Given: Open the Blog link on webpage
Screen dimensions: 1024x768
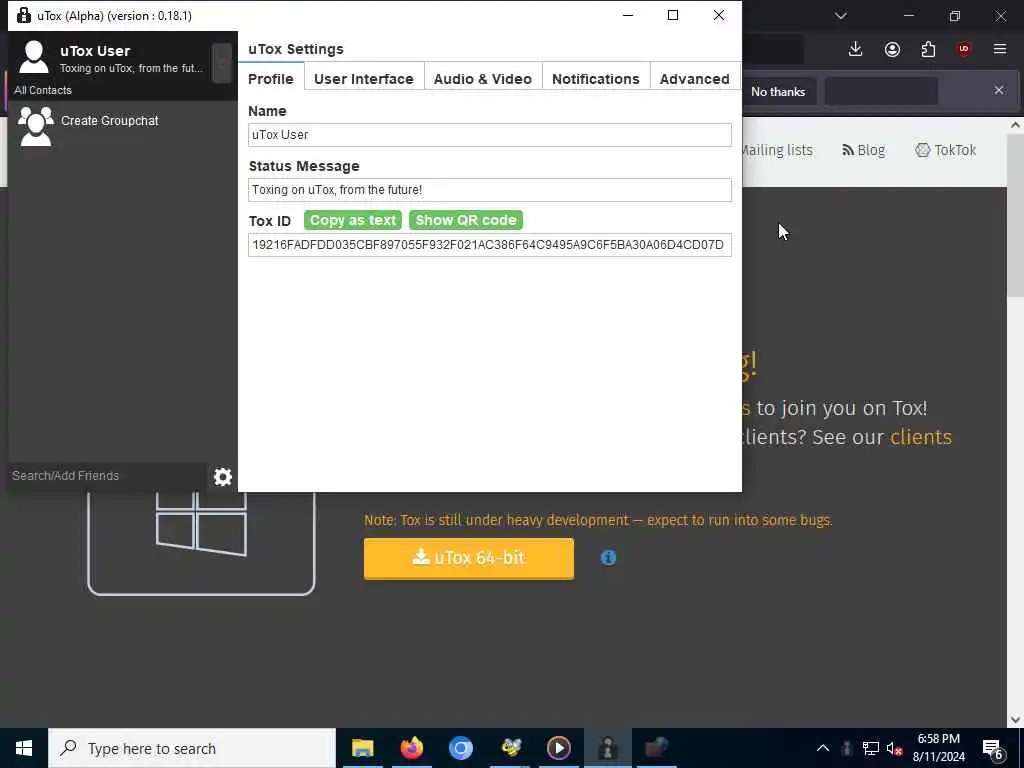Looking at the screenshot, I should click(863, 150).
